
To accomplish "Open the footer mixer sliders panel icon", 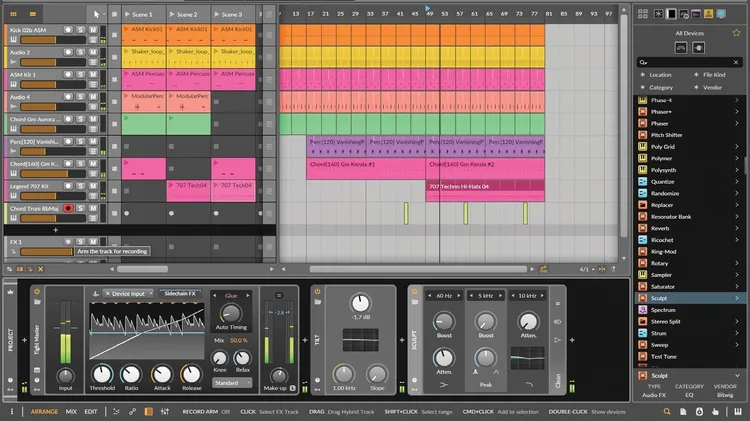I will pyautogui.click(x=165, y=411).
